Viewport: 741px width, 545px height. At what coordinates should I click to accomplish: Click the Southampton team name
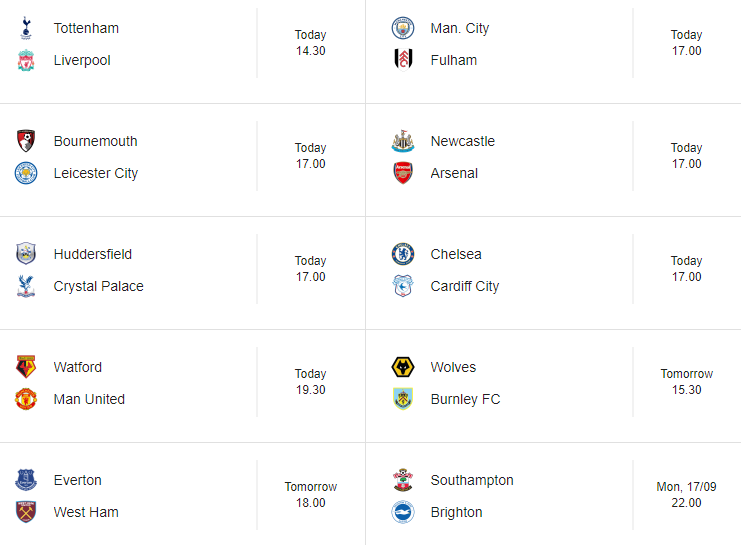tap(472, 480)
